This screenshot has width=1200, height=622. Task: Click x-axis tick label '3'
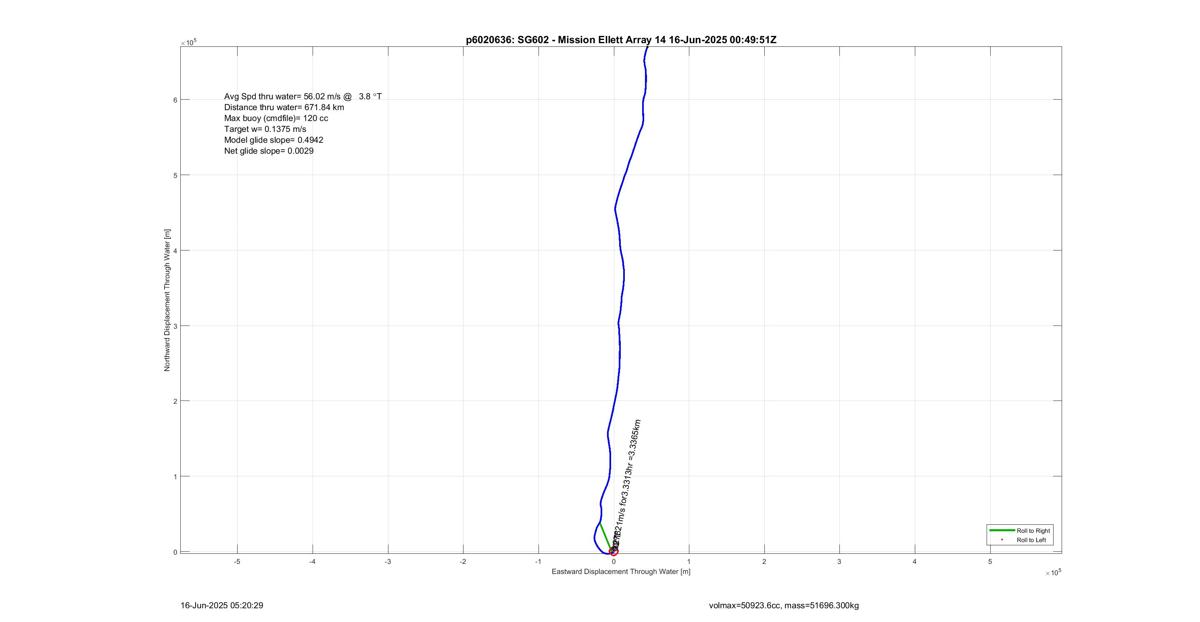pyautogui.click(x=839, y=562)
